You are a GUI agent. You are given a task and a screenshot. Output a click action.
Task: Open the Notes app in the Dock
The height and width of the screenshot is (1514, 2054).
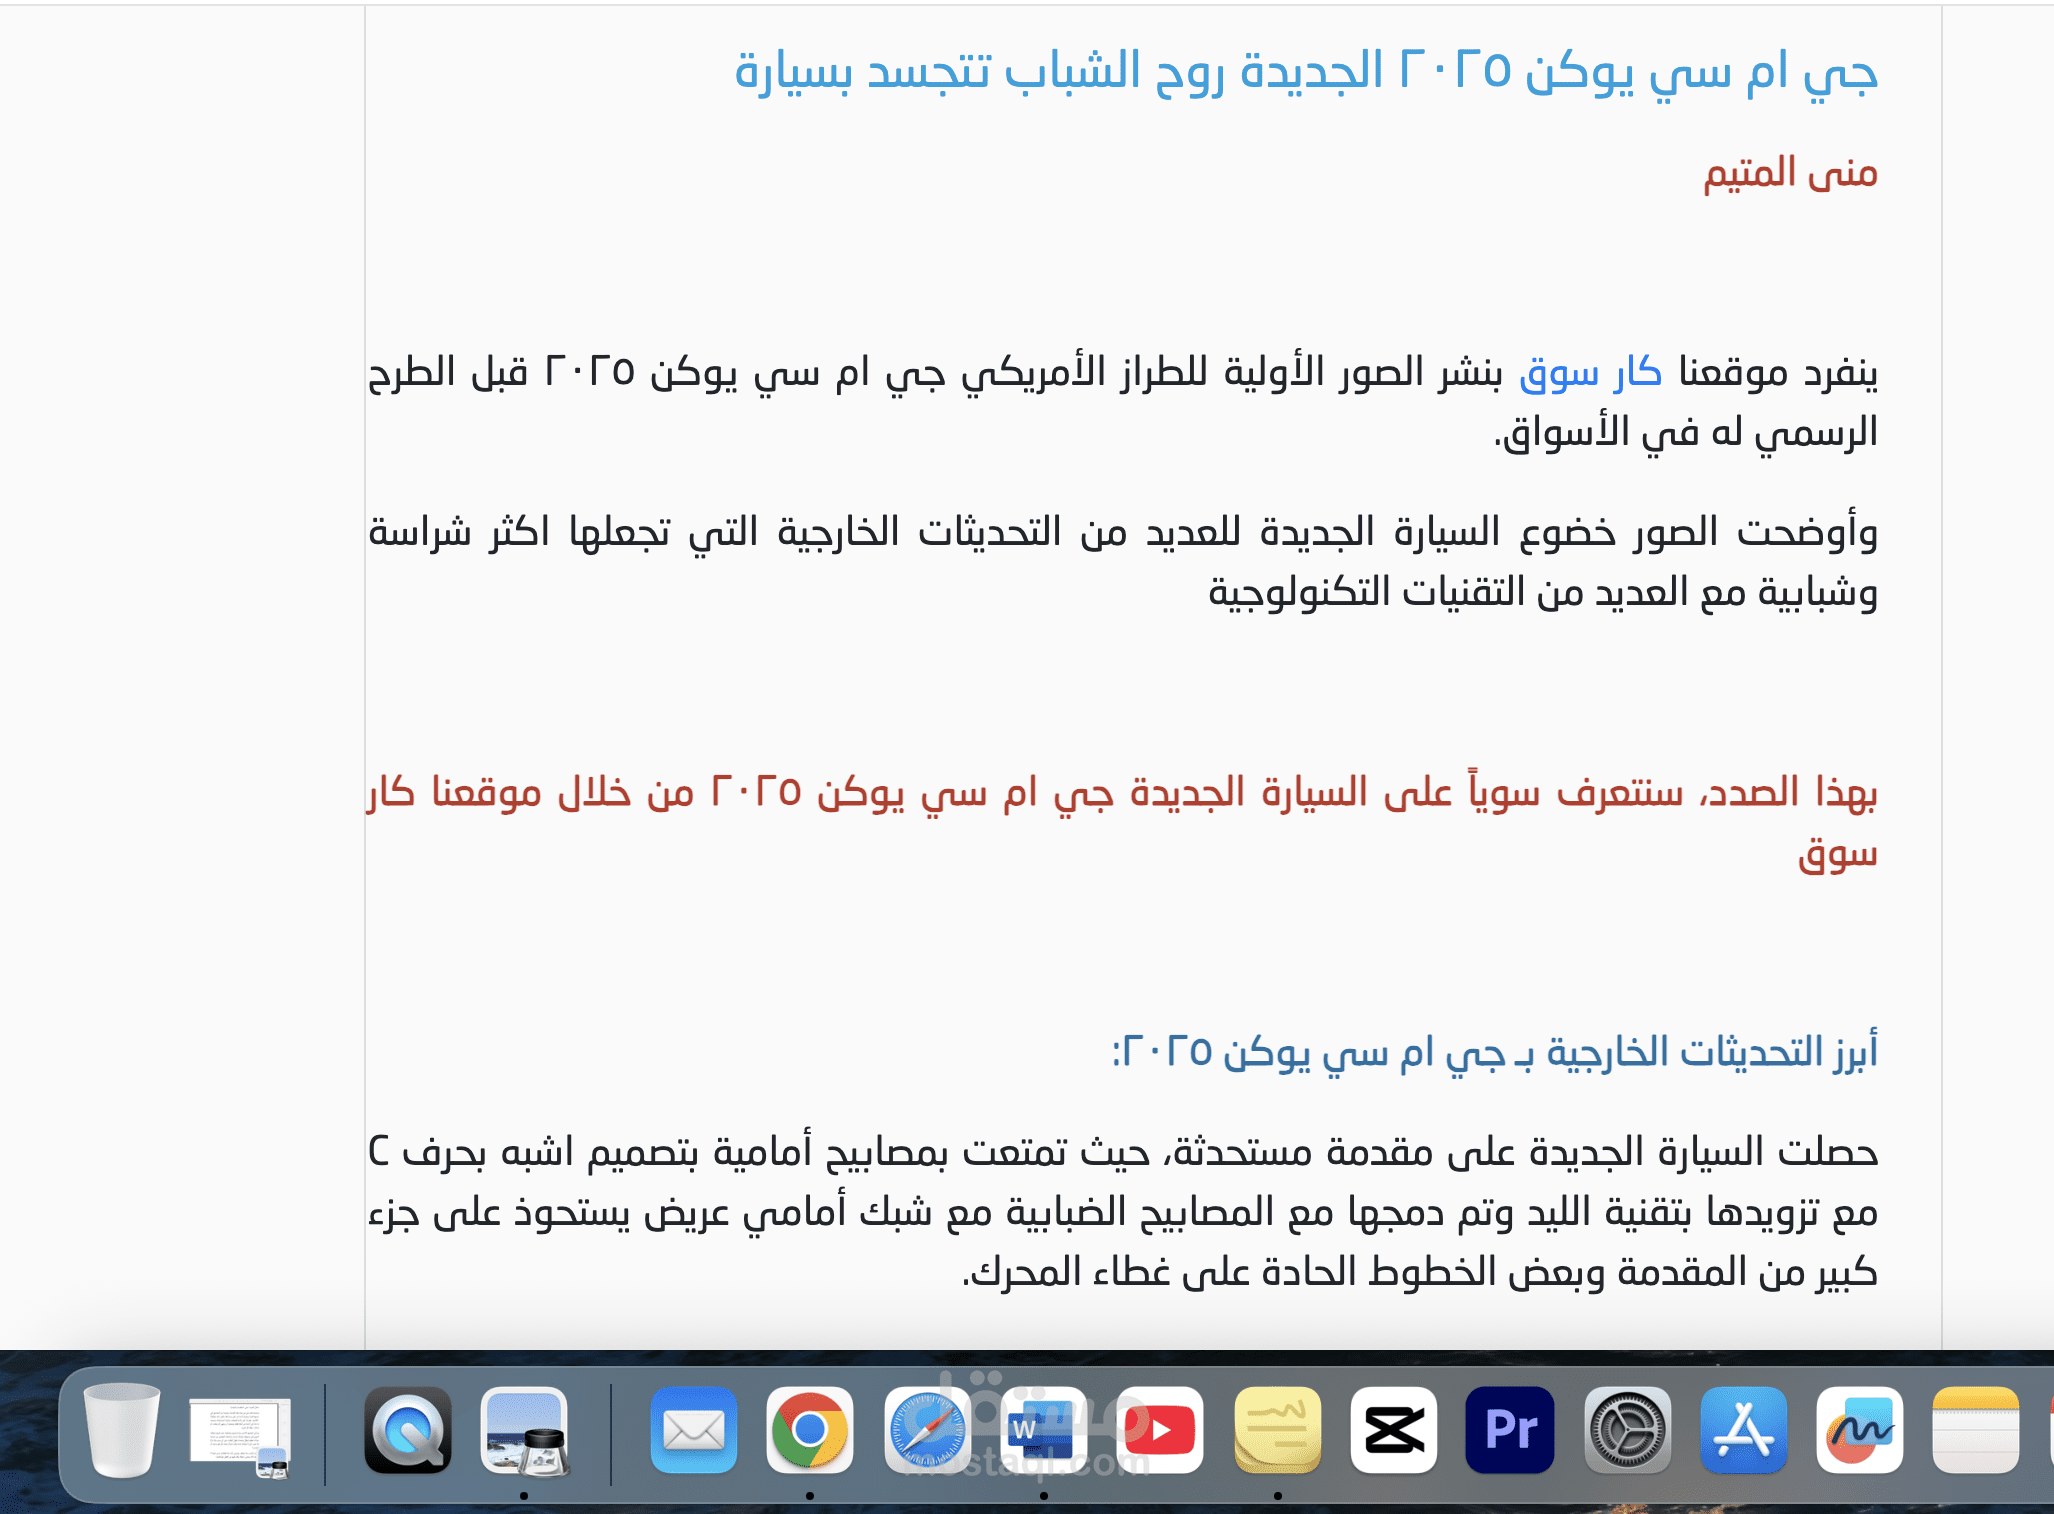[1977, 1430]
